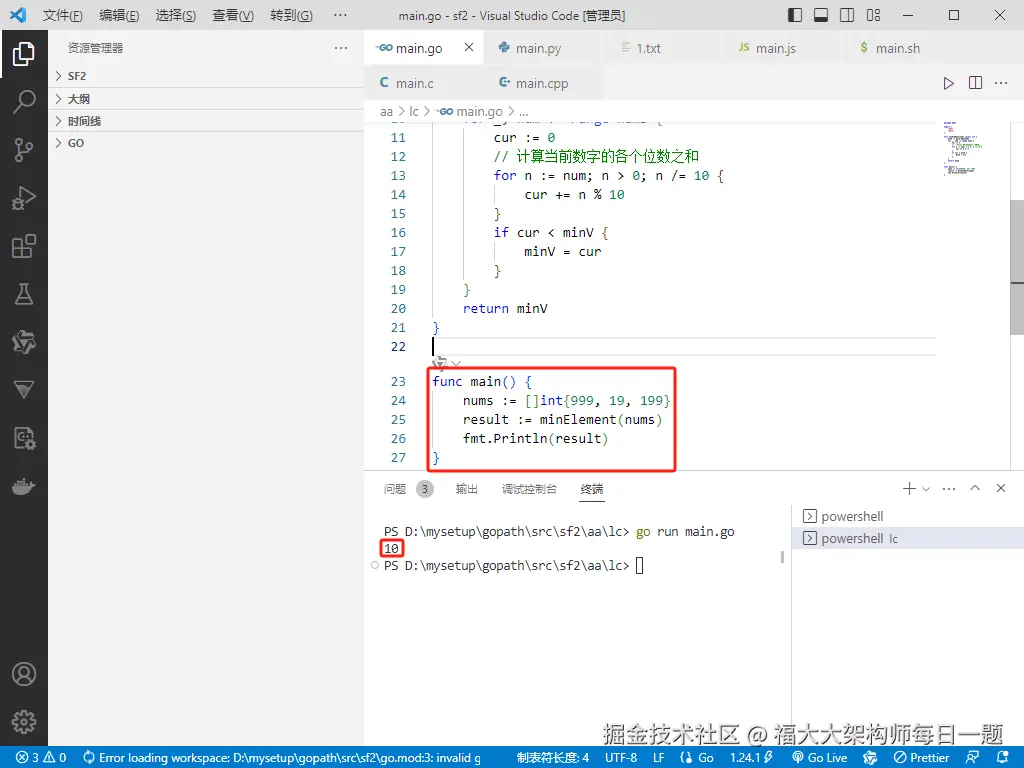Click the lc breadcrumb segment
The height and width of the screenshot is (768, 1024).
[x=413, y=112]
